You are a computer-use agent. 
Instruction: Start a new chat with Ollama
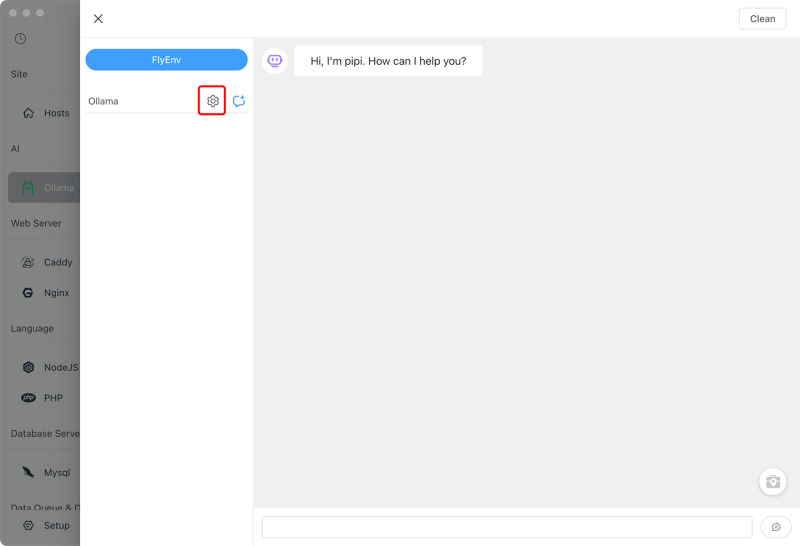click(x=239, y=101)
